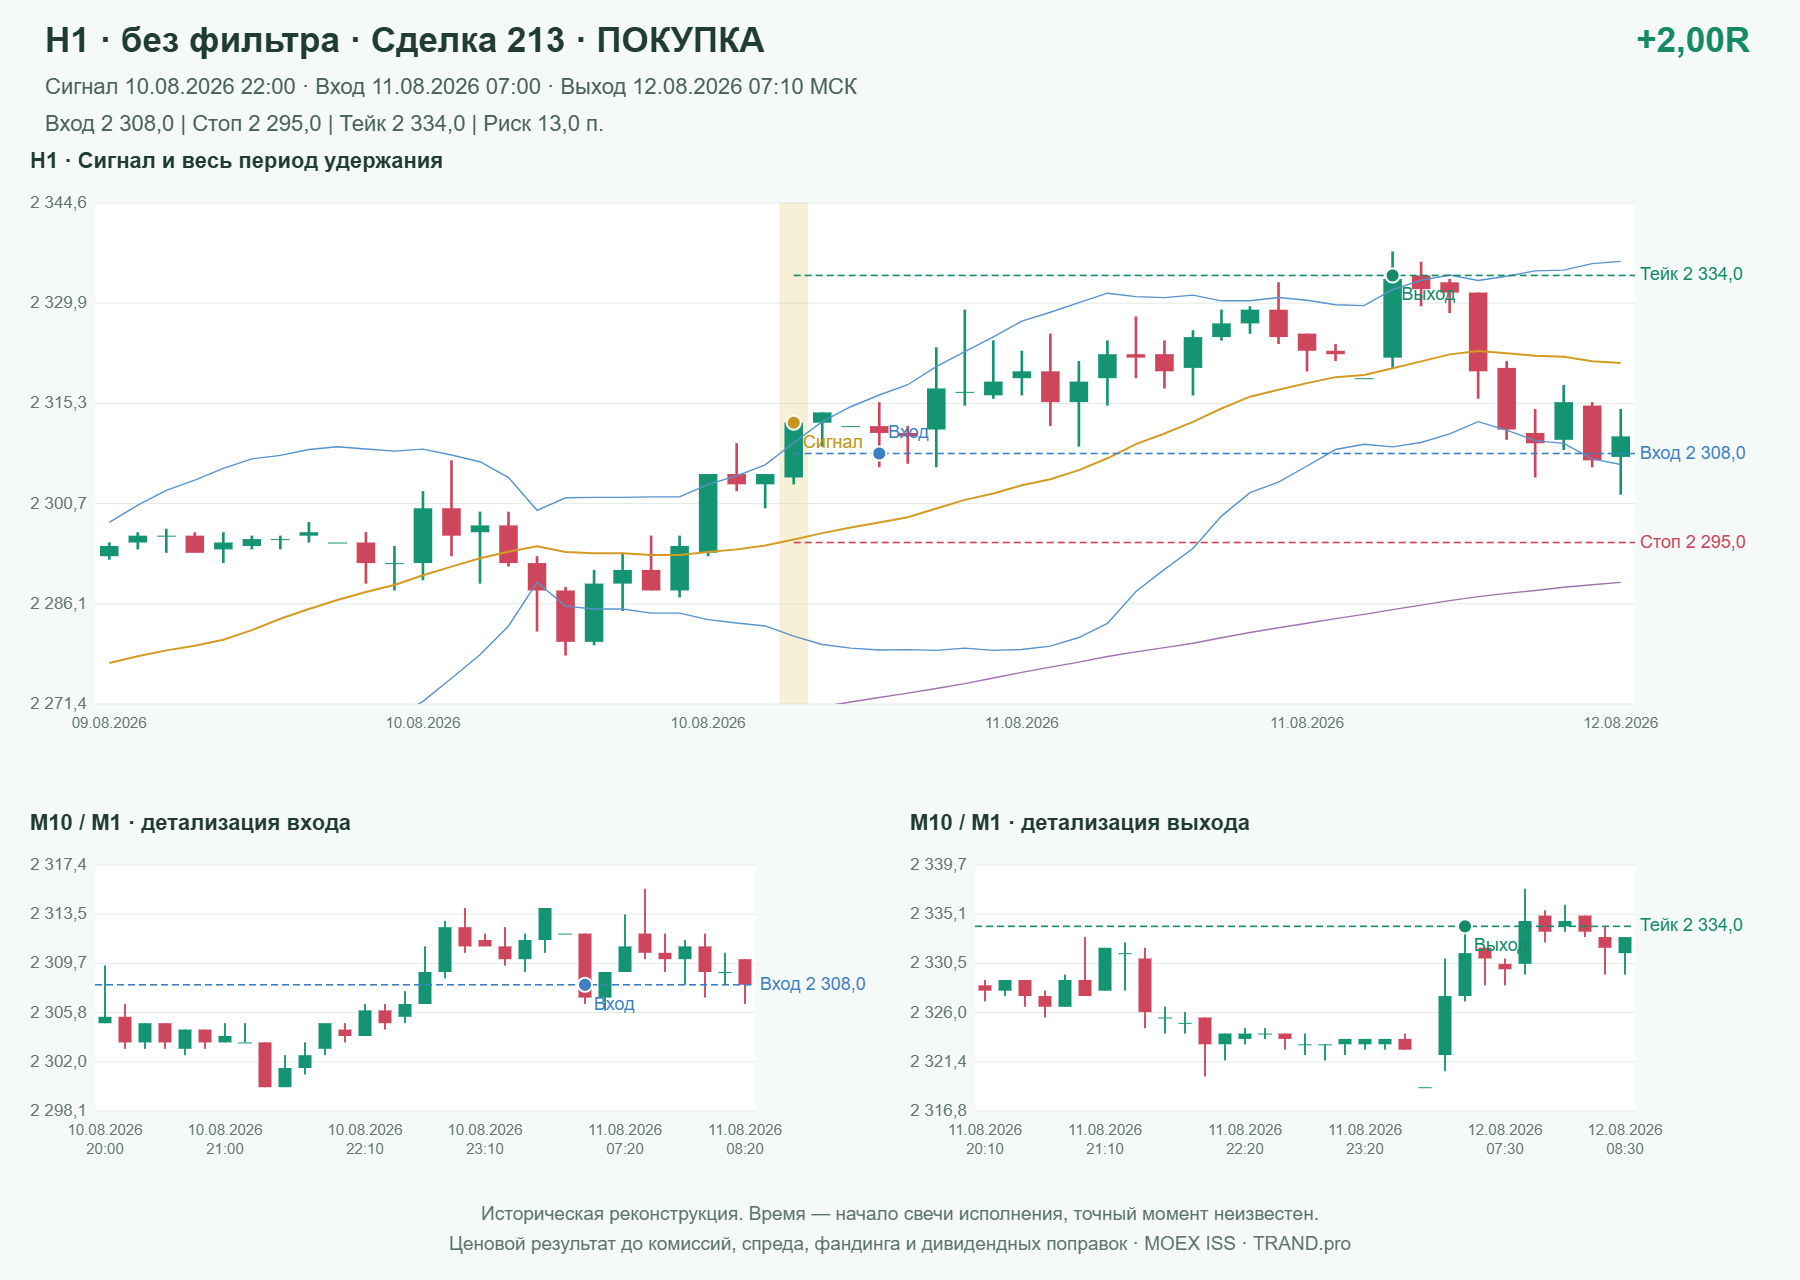Click the exit chart time label 20:10
1800x1280 pixels.
point(985,1149)
